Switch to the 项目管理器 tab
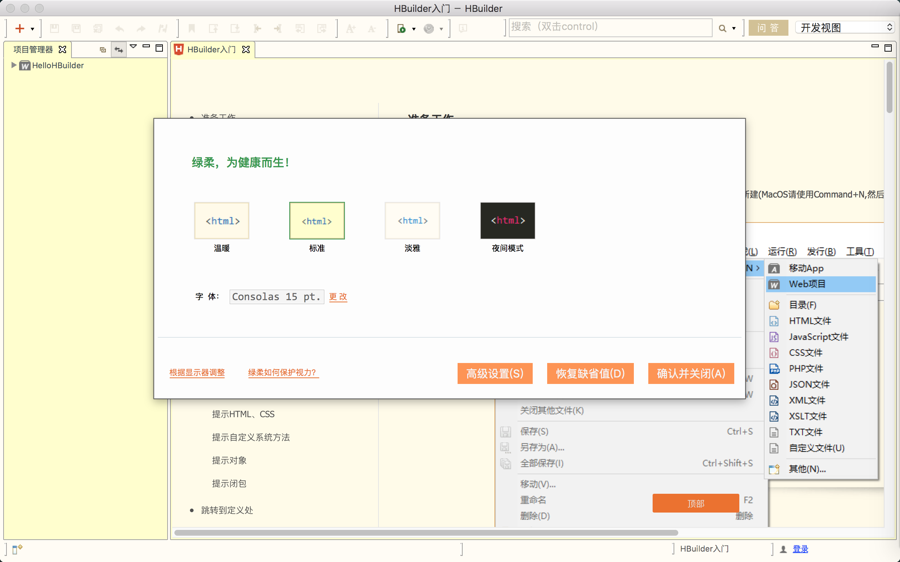 (x=33, y=49)
